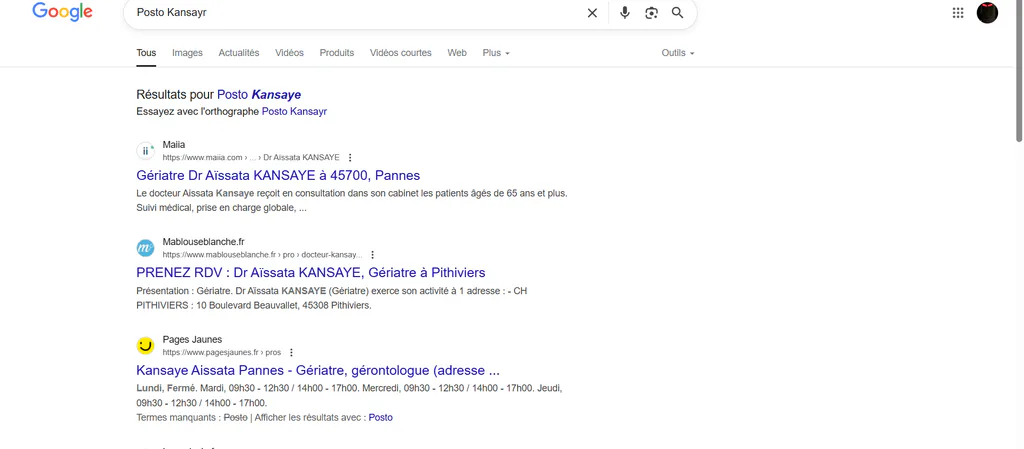
Task: Switch to the Actualités tab
Action: pos(238,53)
